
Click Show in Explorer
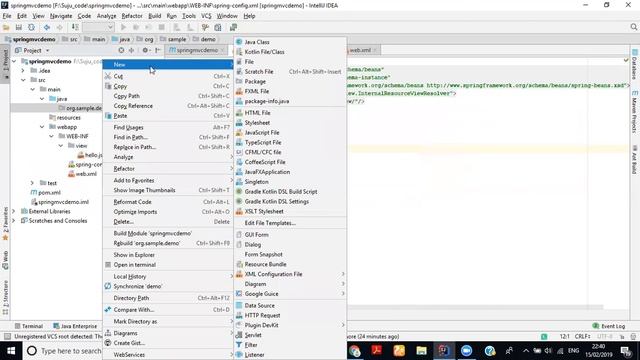167,255
